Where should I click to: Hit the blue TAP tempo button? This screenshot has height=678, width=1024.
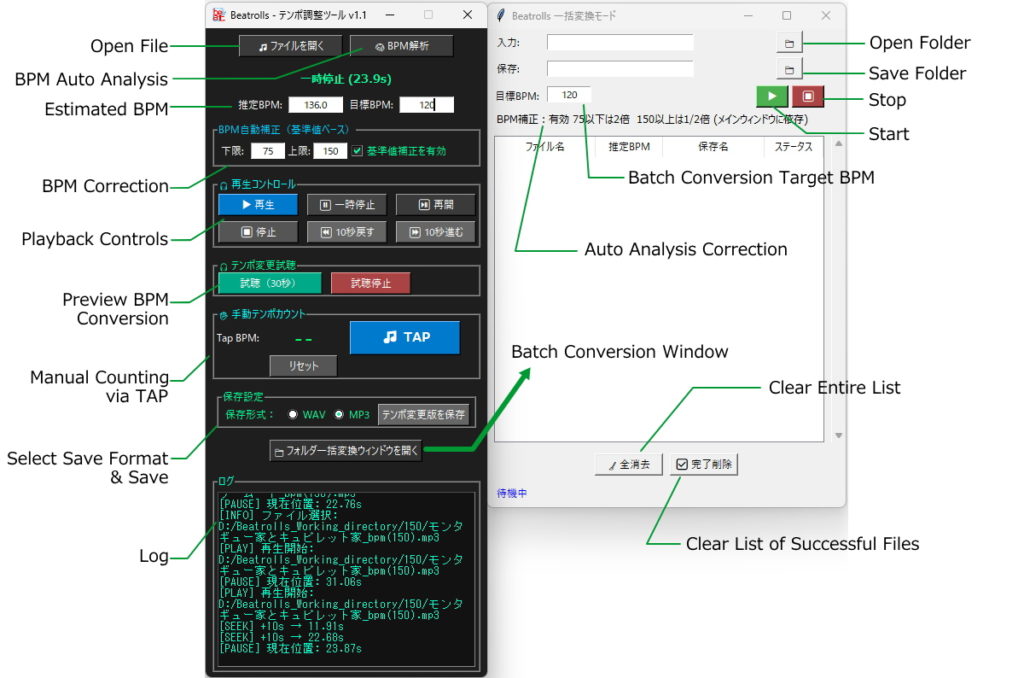(x=405, y=337)
